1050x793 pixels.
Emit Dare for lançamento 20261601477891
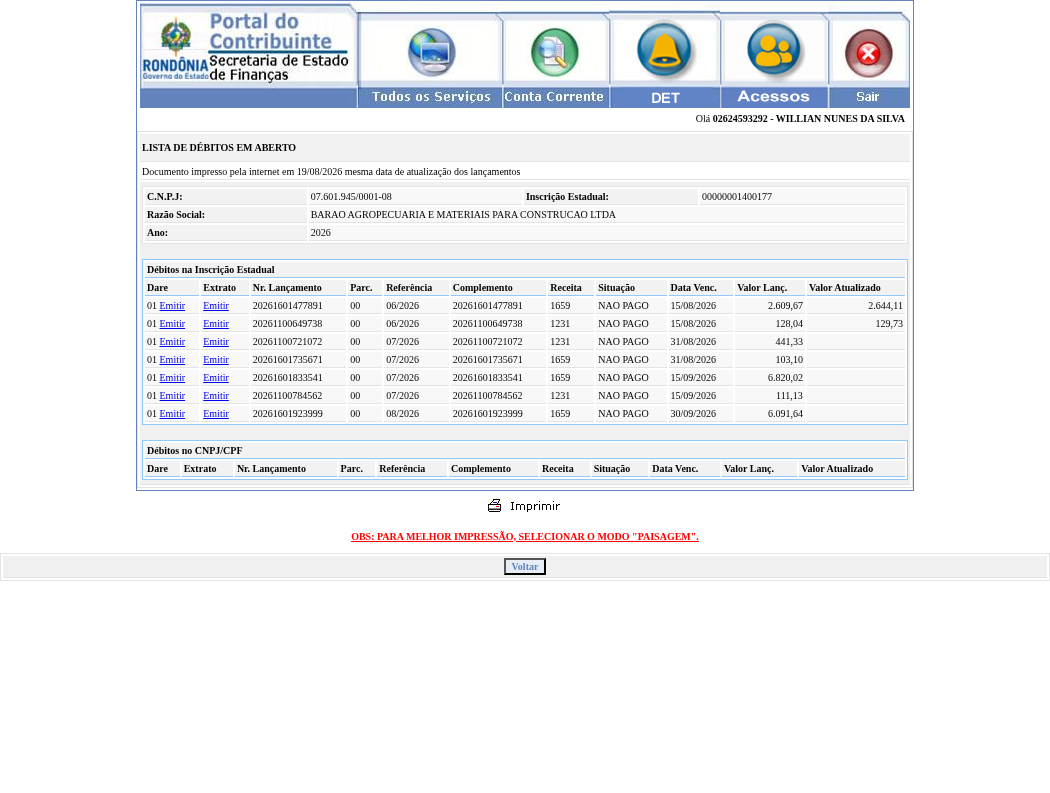pyautogui.click(x=172, y=305)
